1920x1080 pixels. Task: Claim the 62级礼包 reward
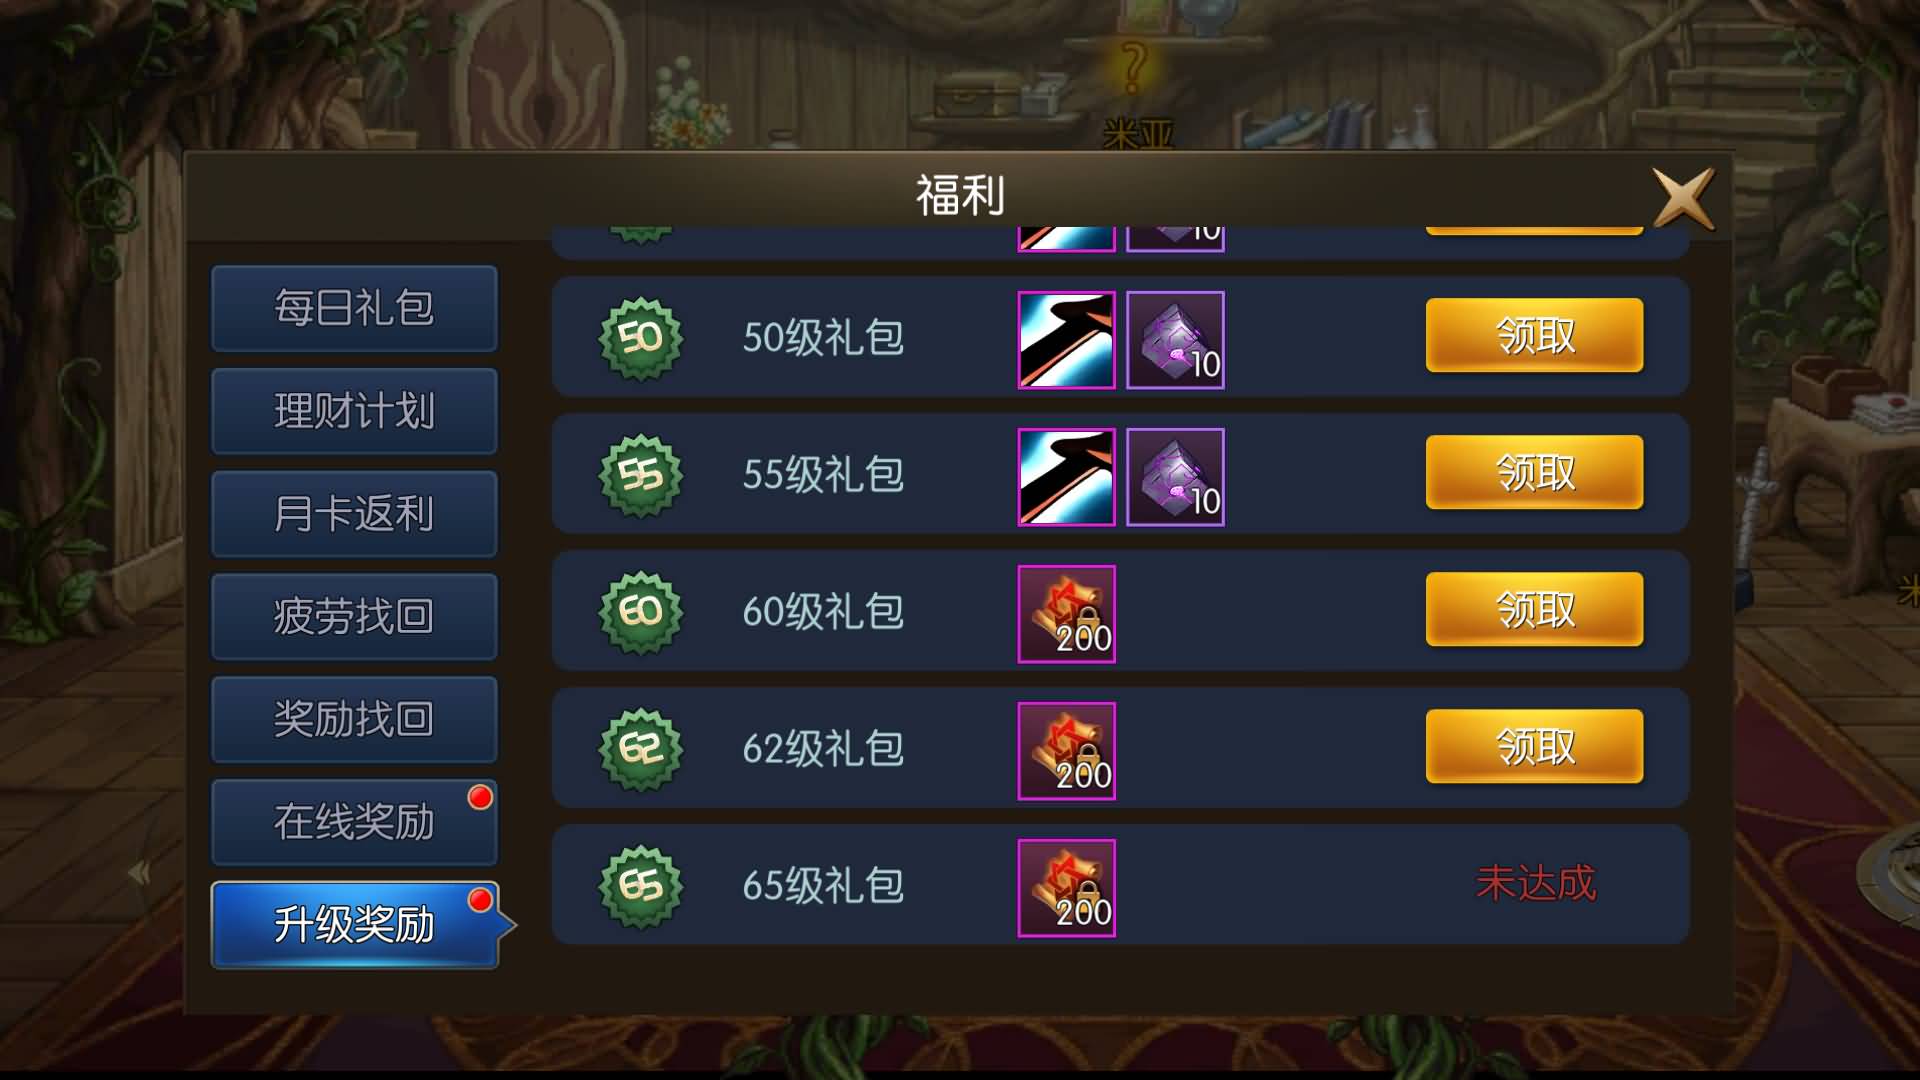point(1534,746)
